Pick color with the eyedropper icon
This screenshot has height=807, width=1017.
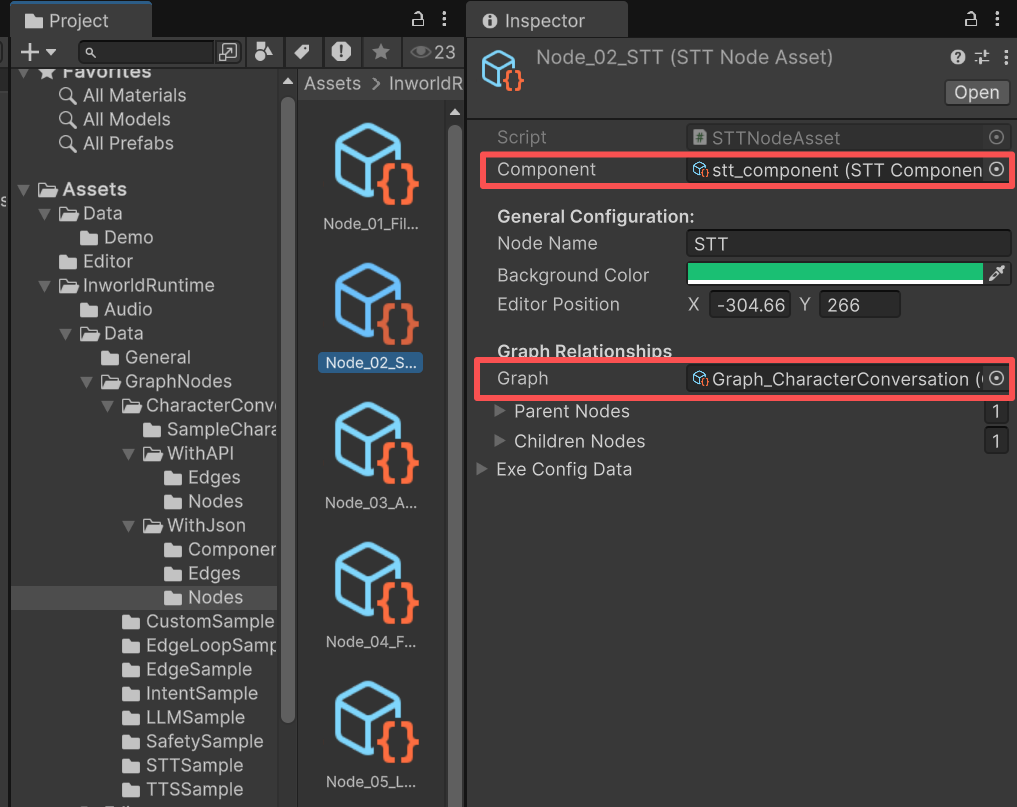coord(997,274)
